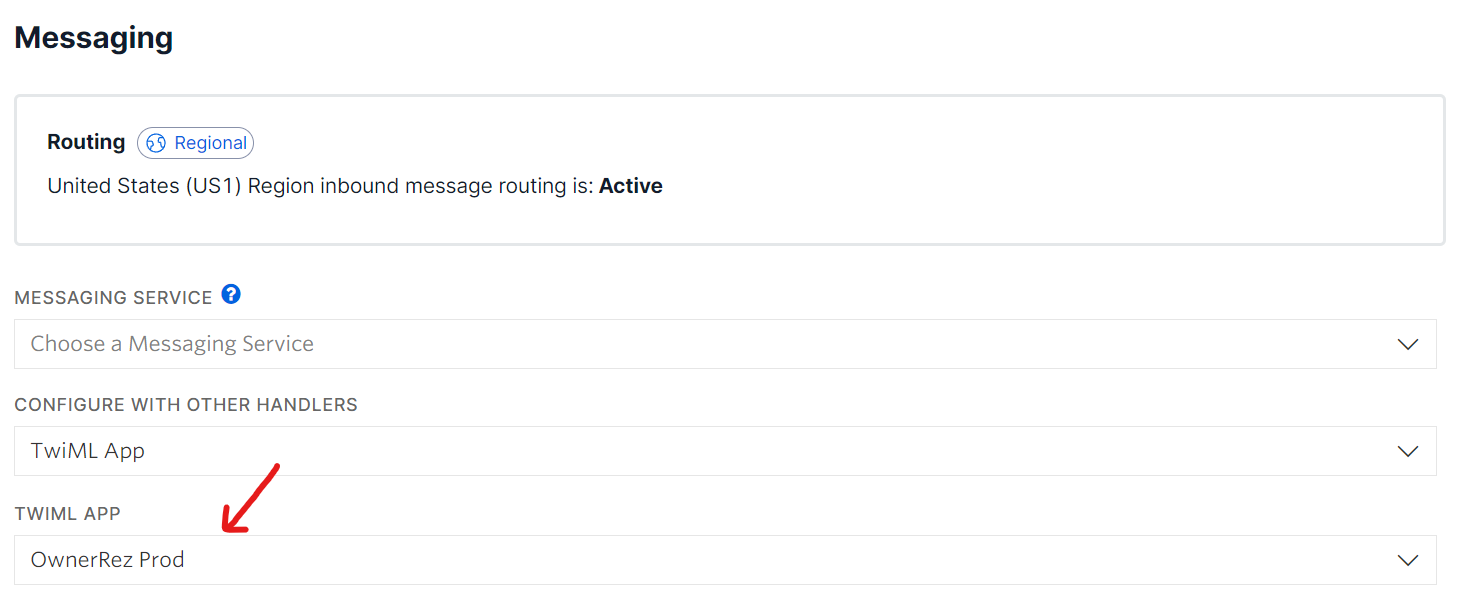Select the 'Choose a Messaging Service' placeholder text
1458x616 pixels.
point(172,344)
